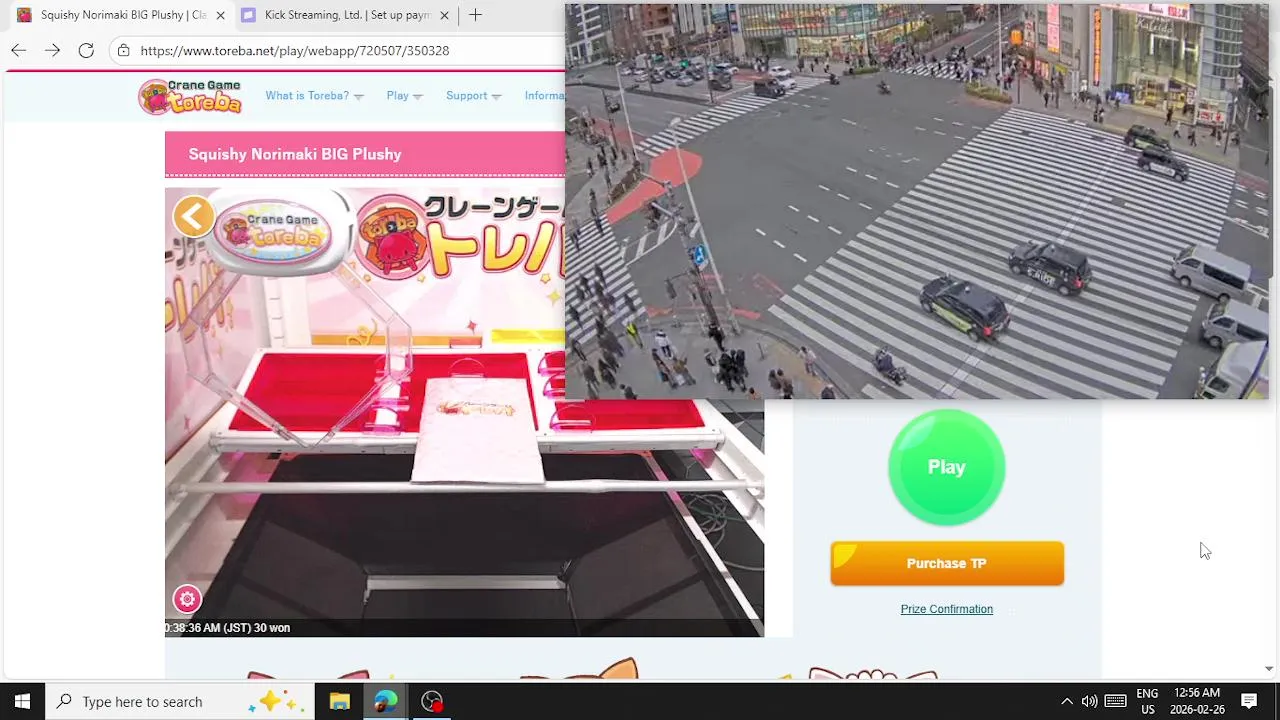The width and height of the screenshot is (1280, 720).
Task: Click the timestamp text '30 won'
Action: pyautogui.click(x=271, y=628)
